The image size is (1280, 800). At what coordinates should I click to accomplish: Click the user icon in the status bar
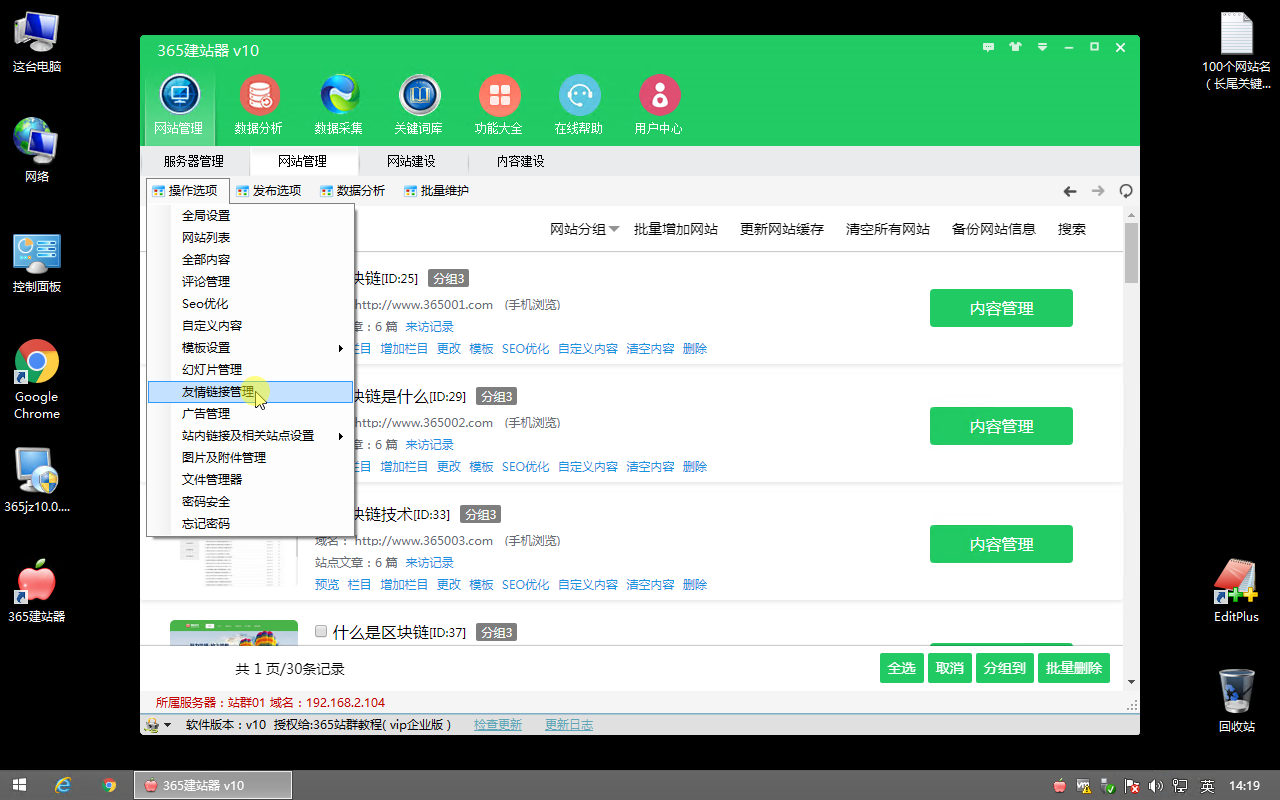coord(152,725)
